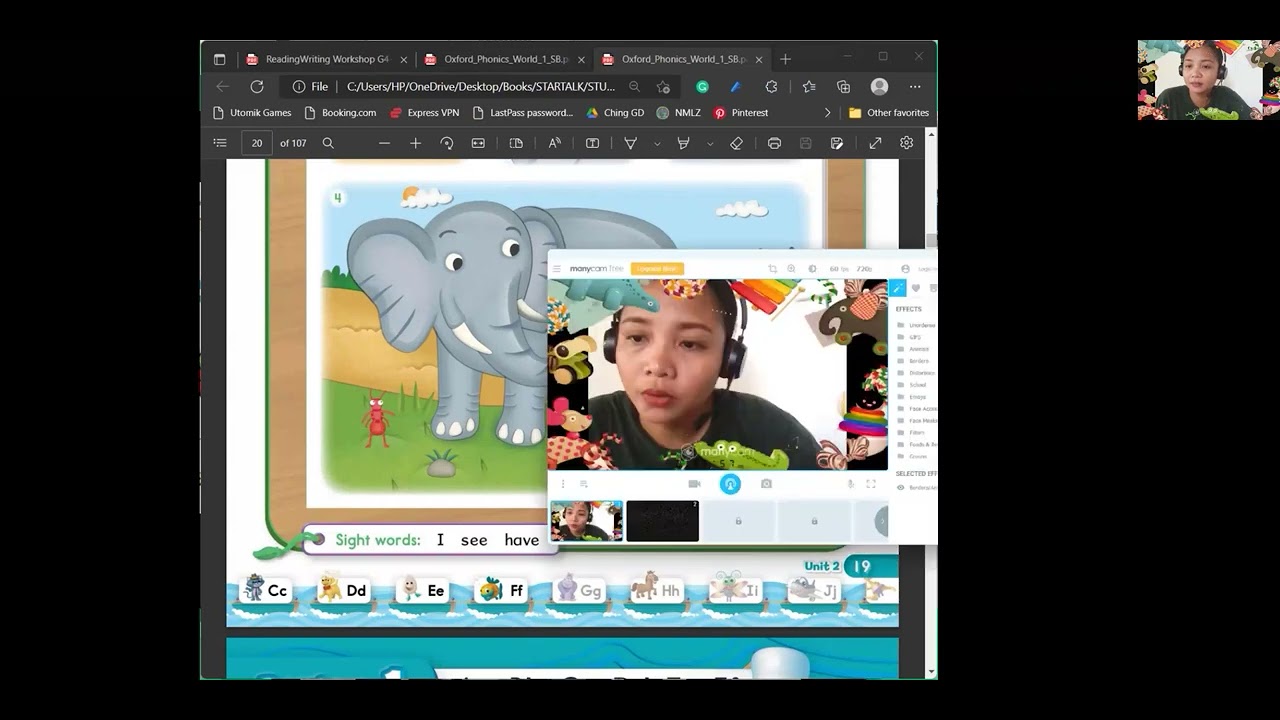Open the Booking.com bookmark
This screenshot has width=1280, height=720.
(x=340, y=113)
